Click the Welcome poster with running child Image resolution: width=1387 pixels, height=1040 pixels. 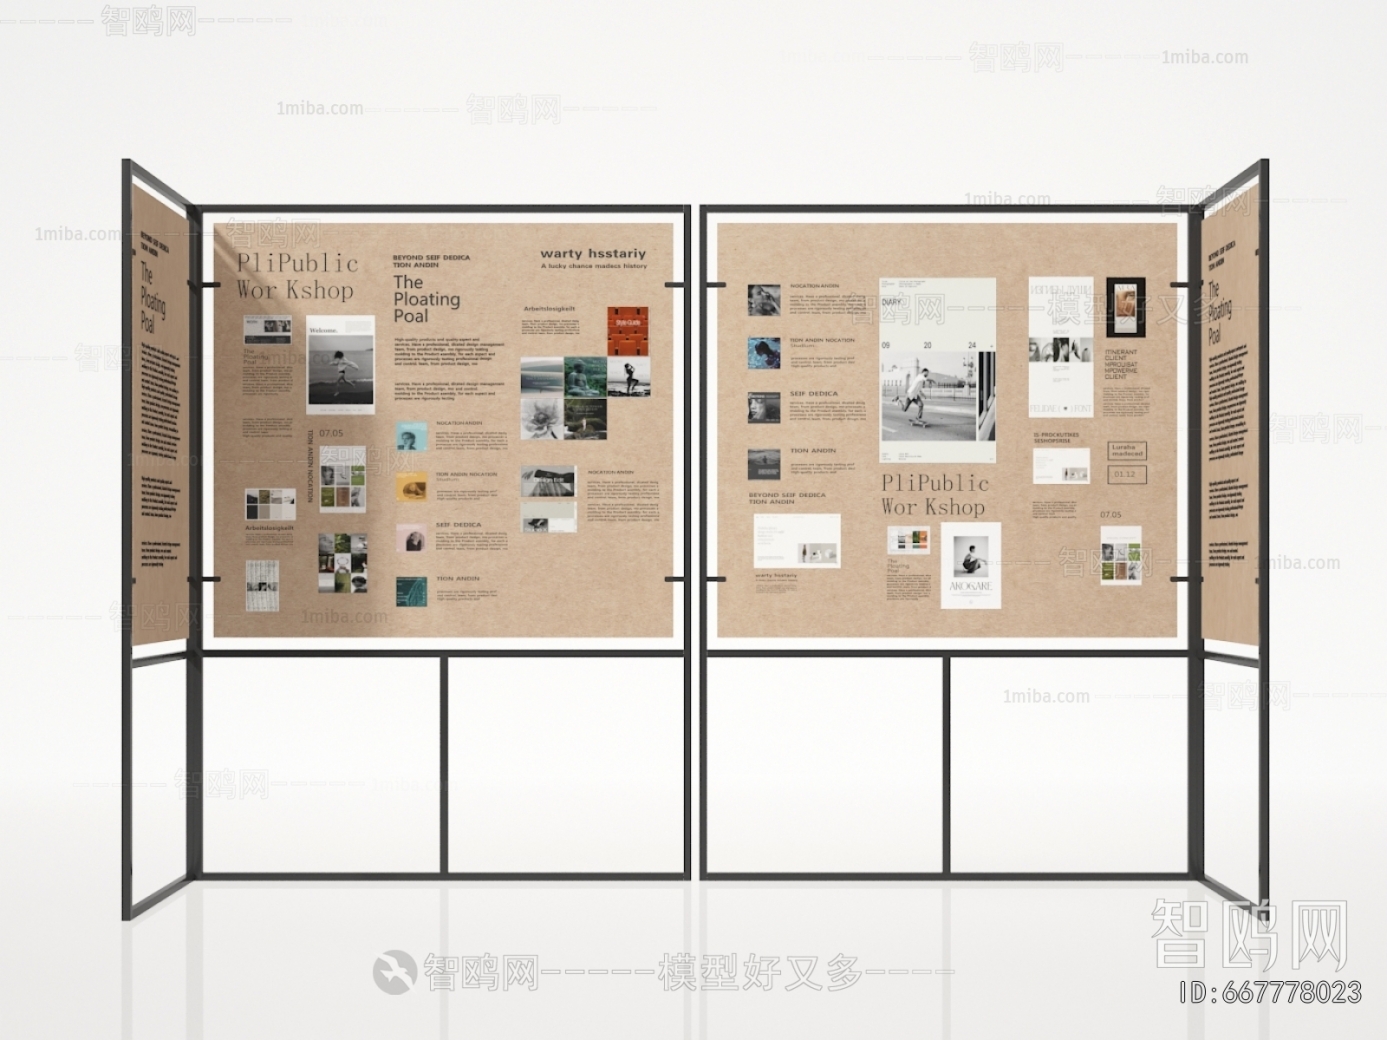[341, 364]
